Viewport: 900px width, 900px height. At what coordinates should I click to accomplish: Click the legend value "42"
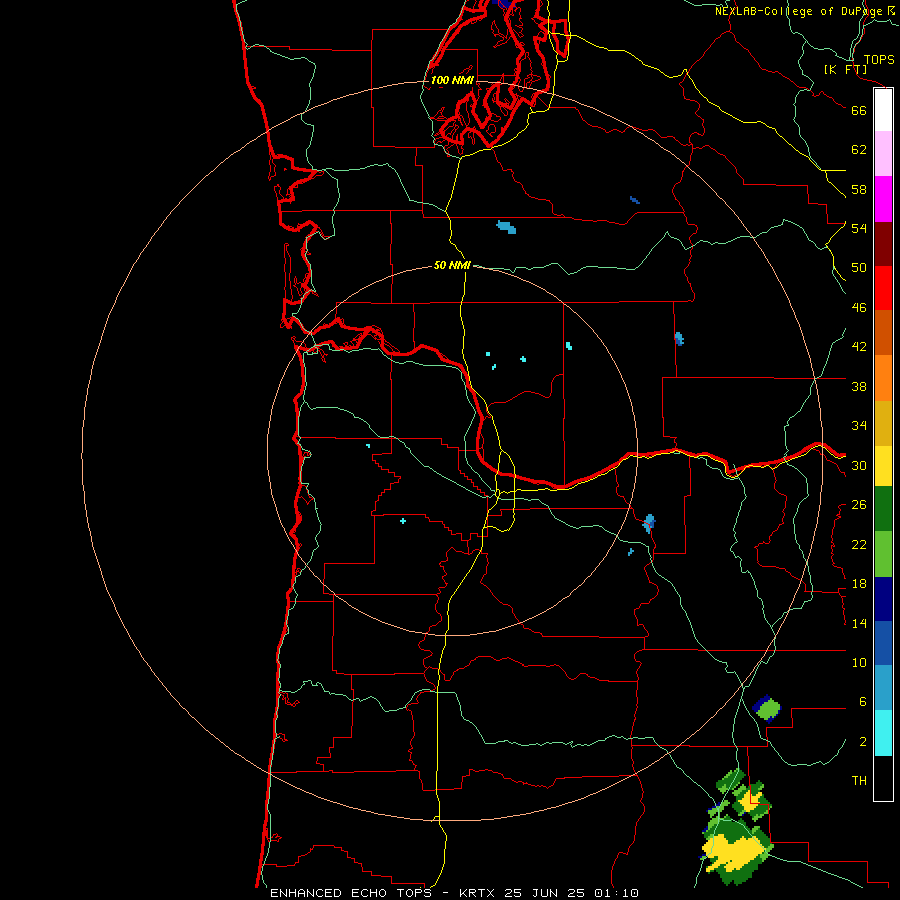tap(859, 347)
